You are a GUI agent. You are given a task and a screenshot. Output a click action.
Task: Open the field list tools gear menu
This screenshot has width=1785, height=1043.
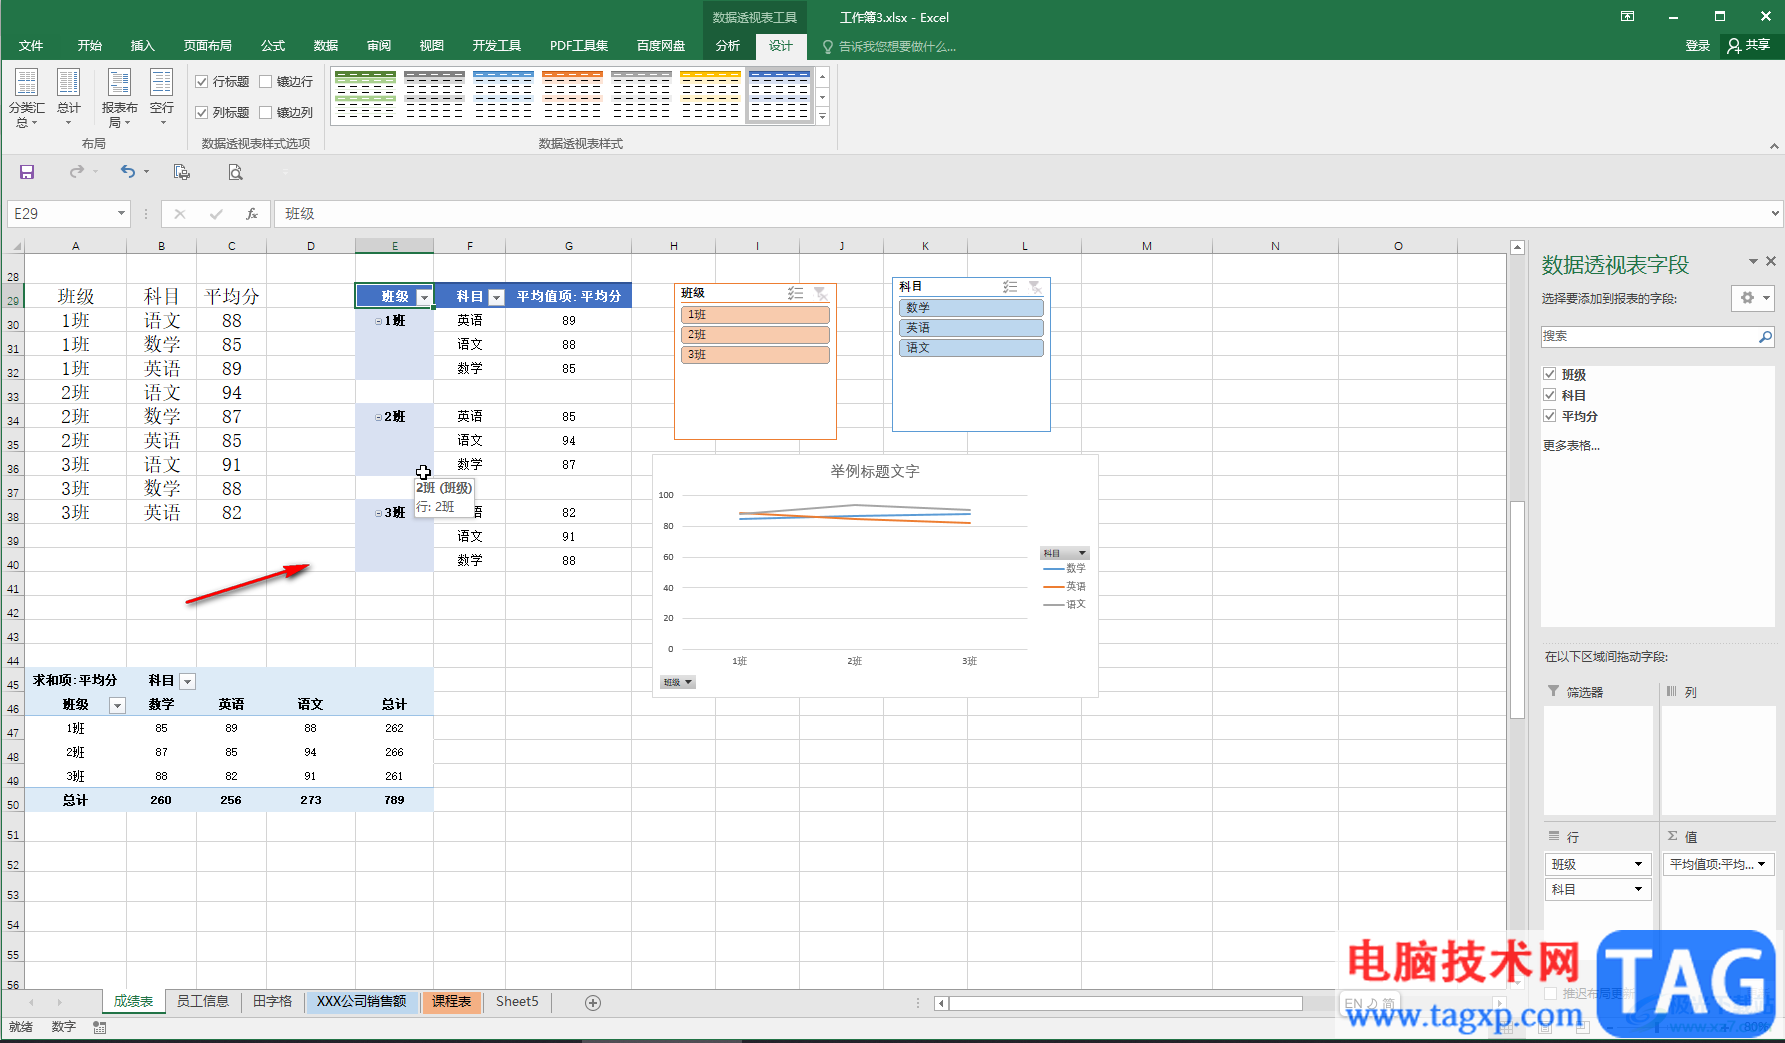(1753, 298)
